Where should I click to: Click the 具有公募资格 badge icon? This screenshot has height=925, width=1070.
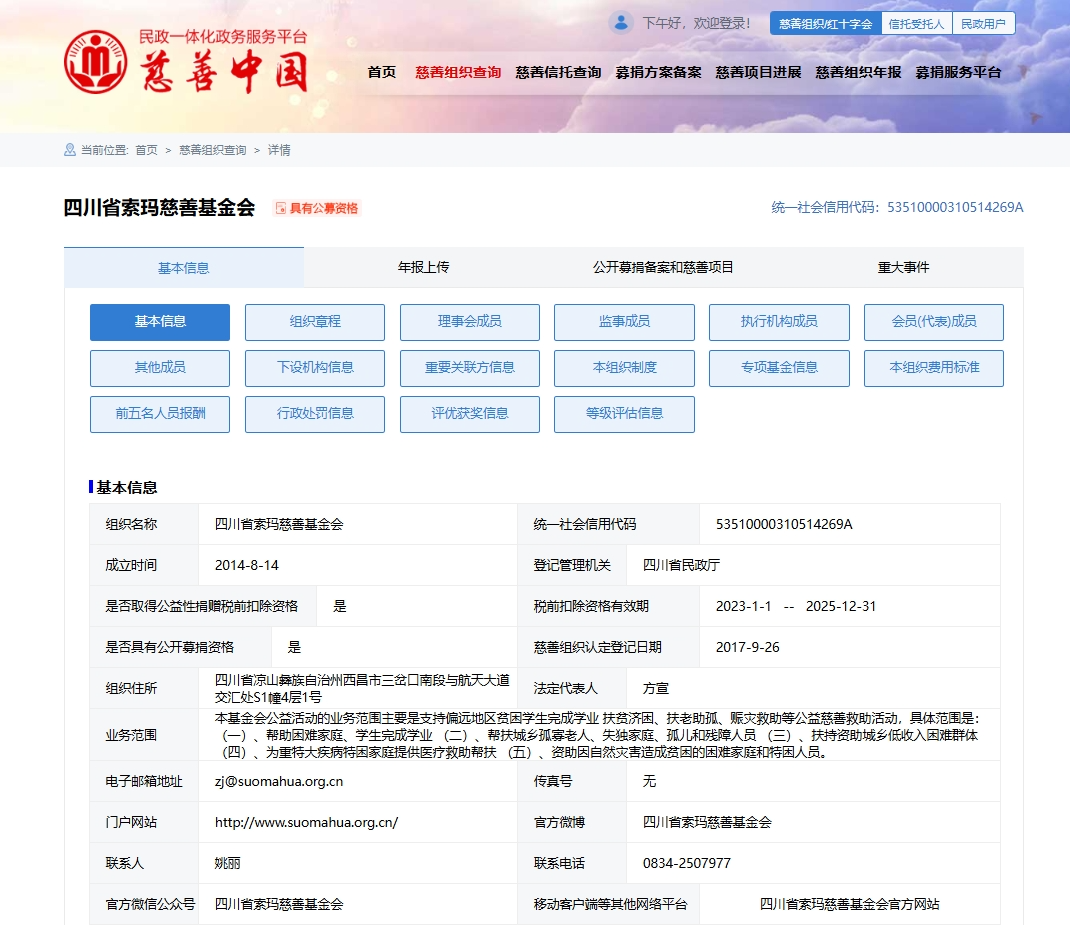pos(281,209)
